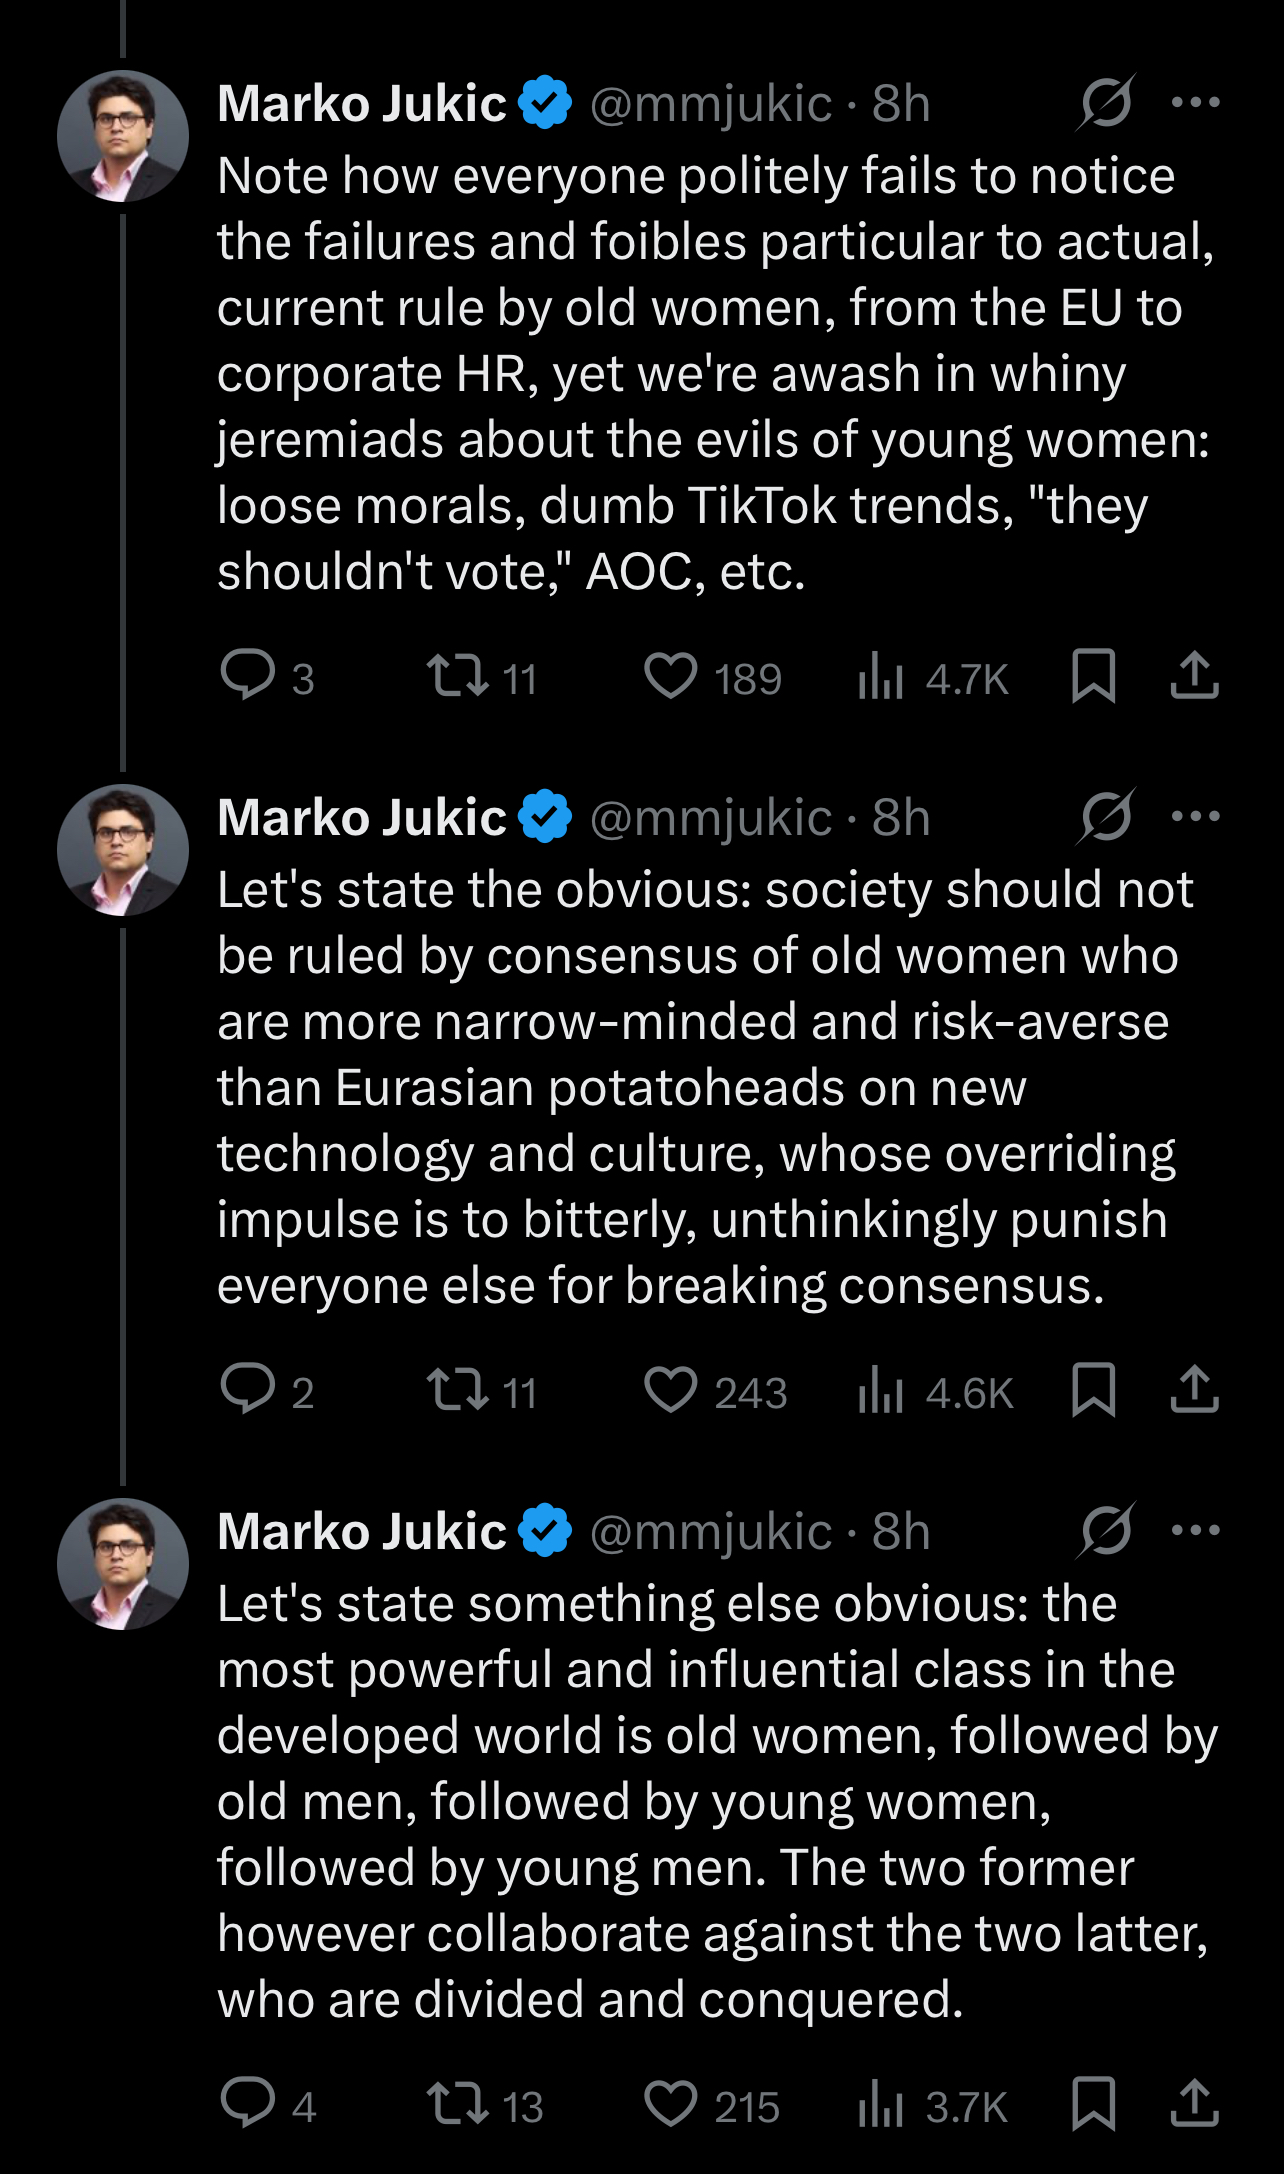Share the second tweet about old women consensus
The width and height of the screenshot is (1284, 2174).
click(x=1194, y=1390)
